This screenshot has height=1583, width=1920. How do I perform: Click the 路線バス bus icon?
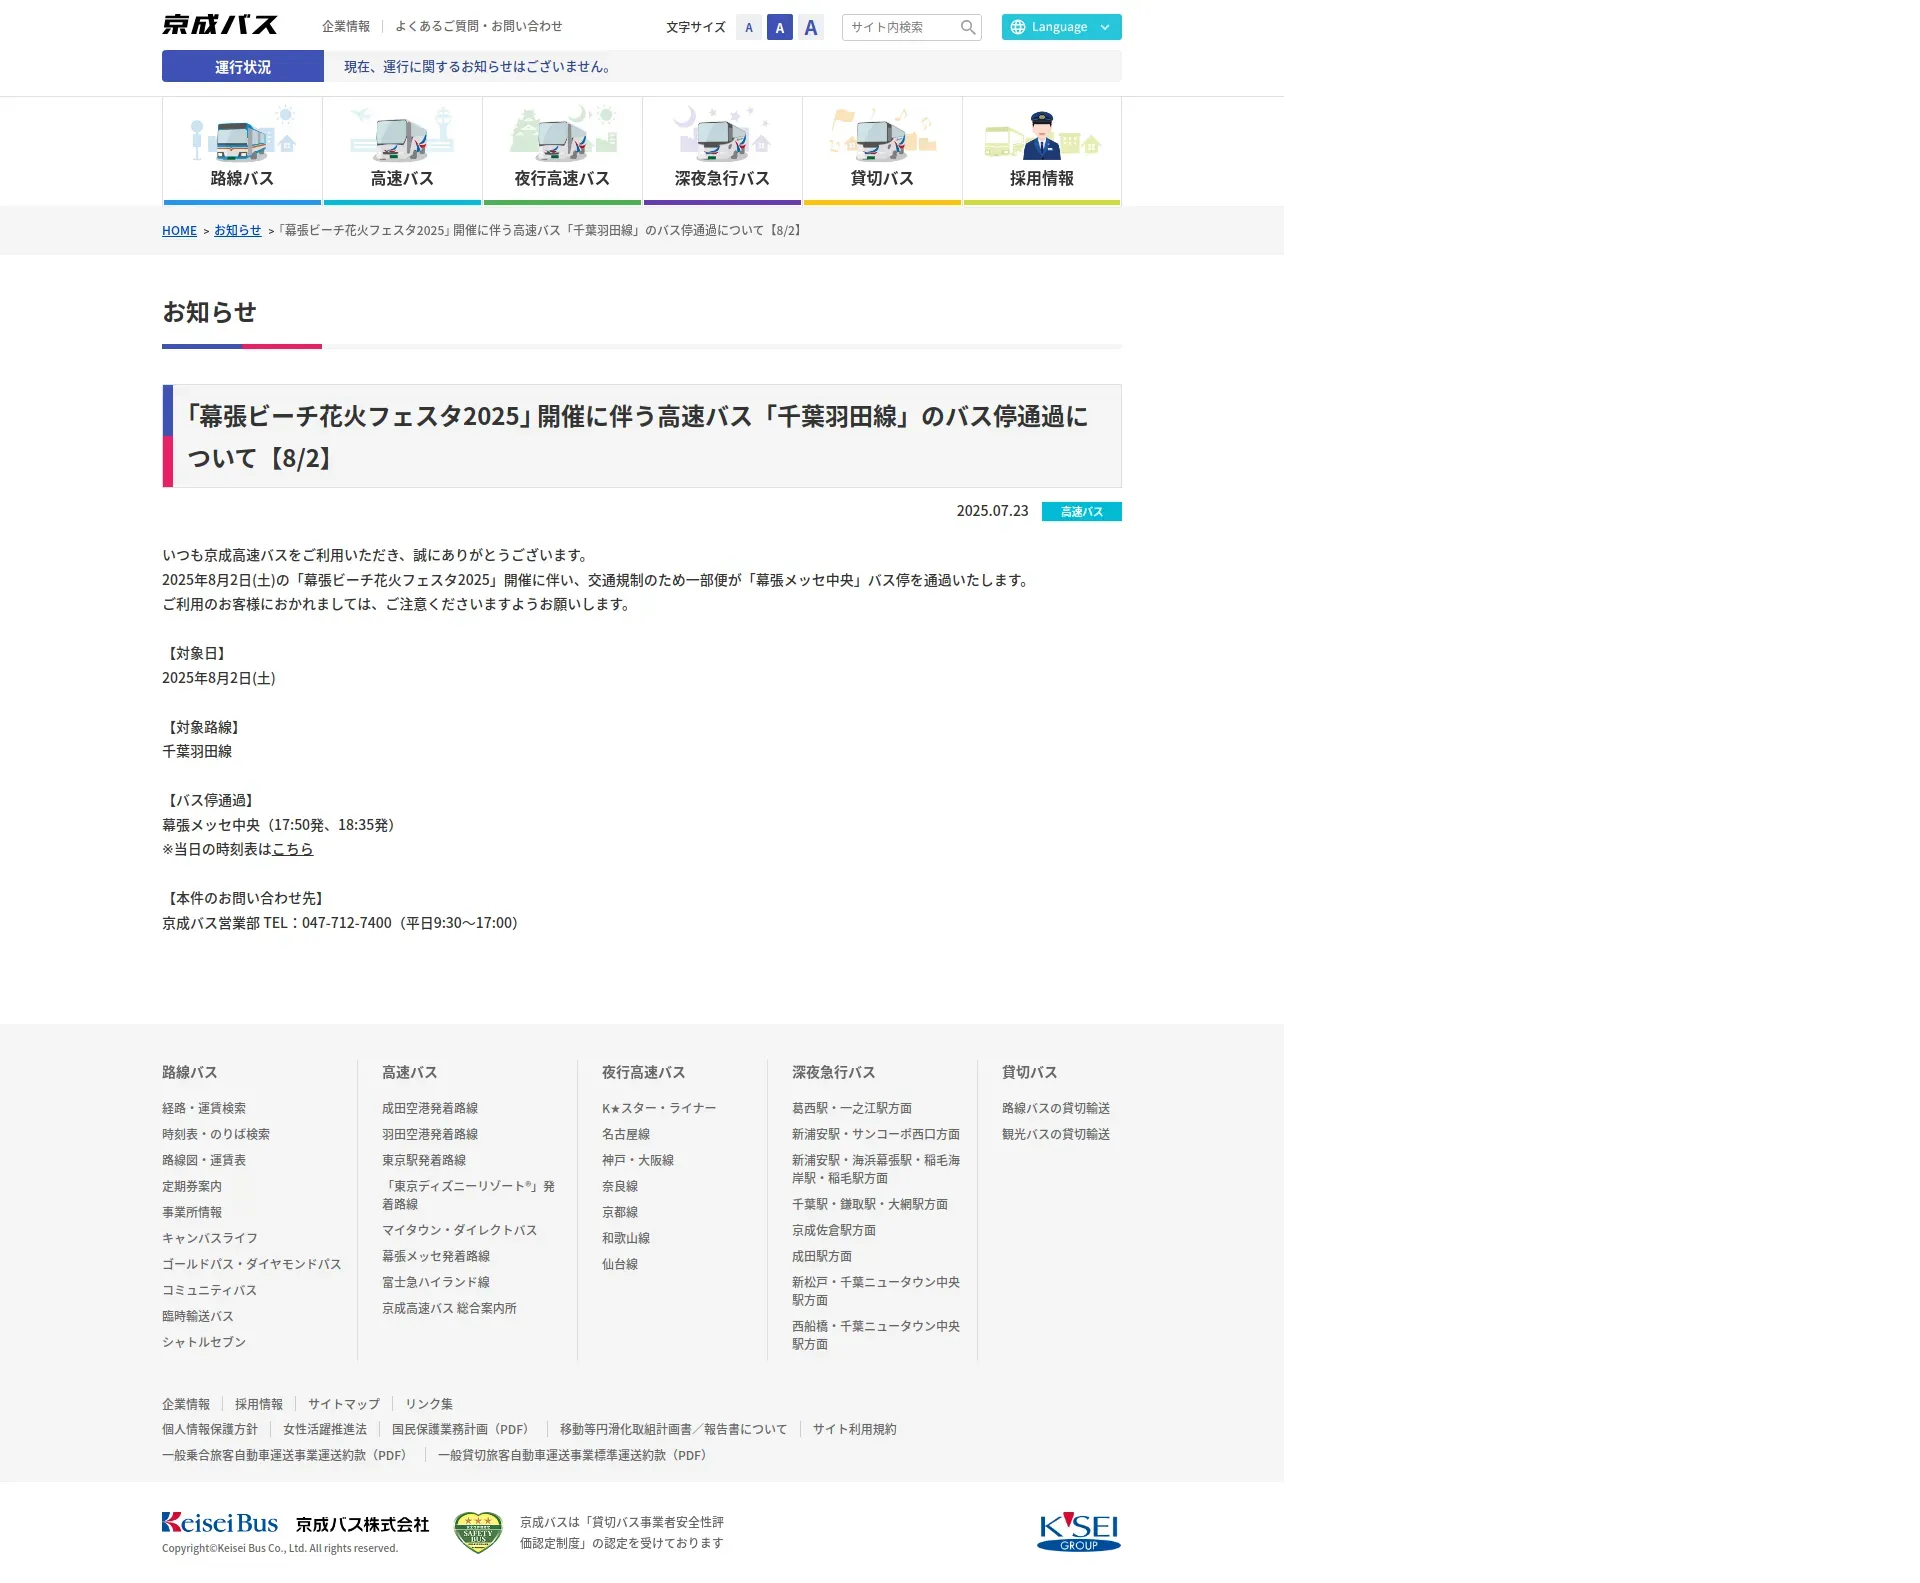point(242,137)
